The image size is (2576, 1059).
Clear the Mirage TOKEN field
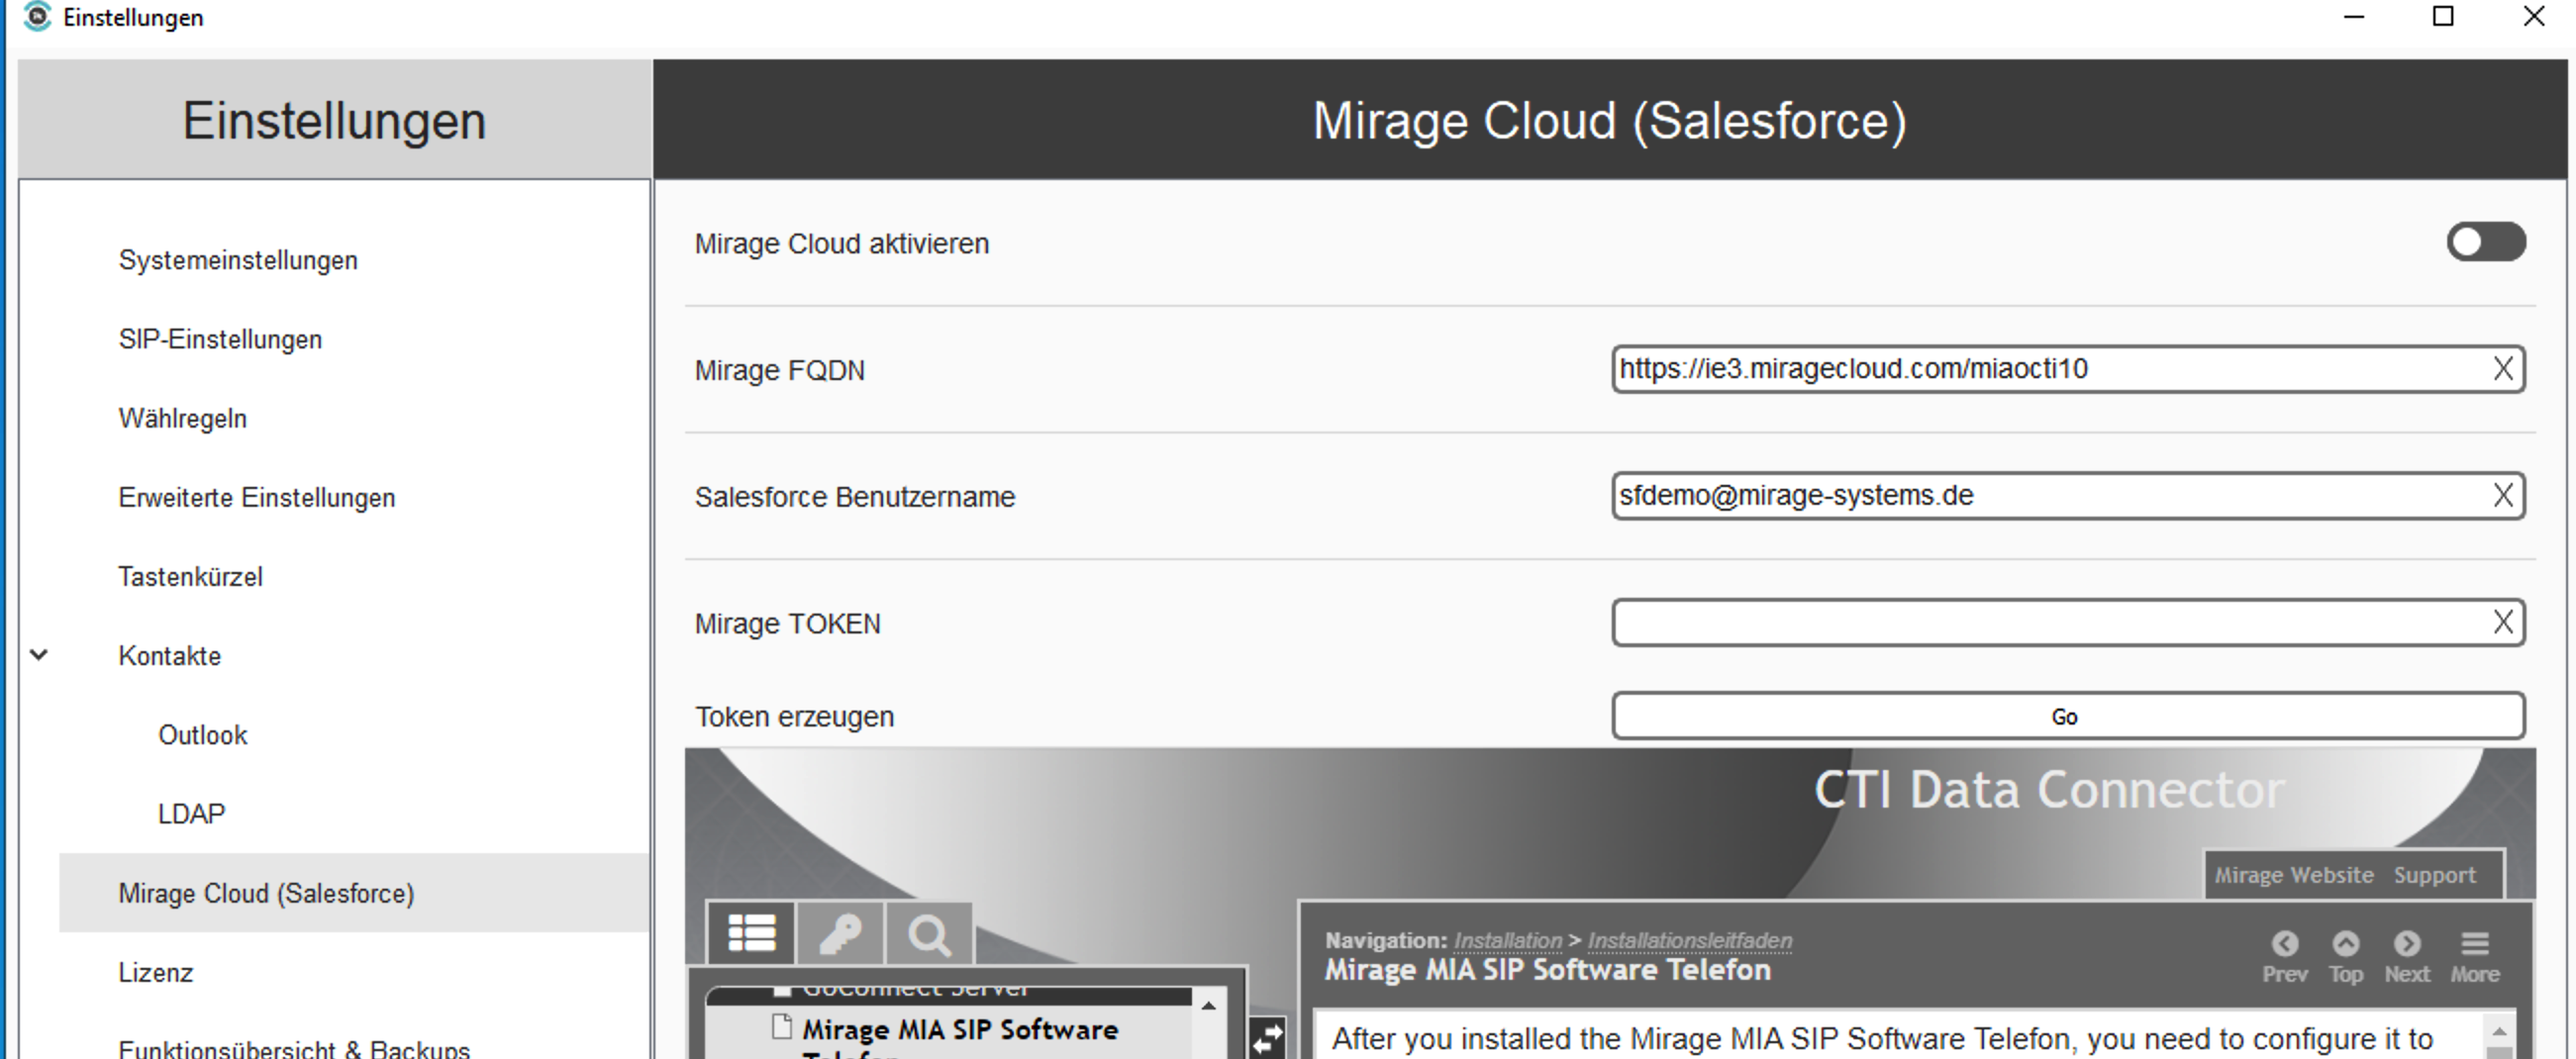coord(2502,623)
